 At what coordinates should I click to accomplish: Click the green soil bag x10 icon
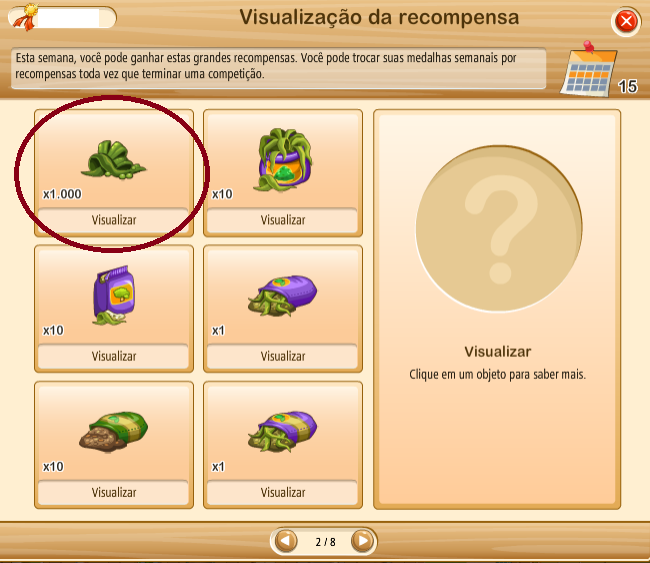coord(113,432)
